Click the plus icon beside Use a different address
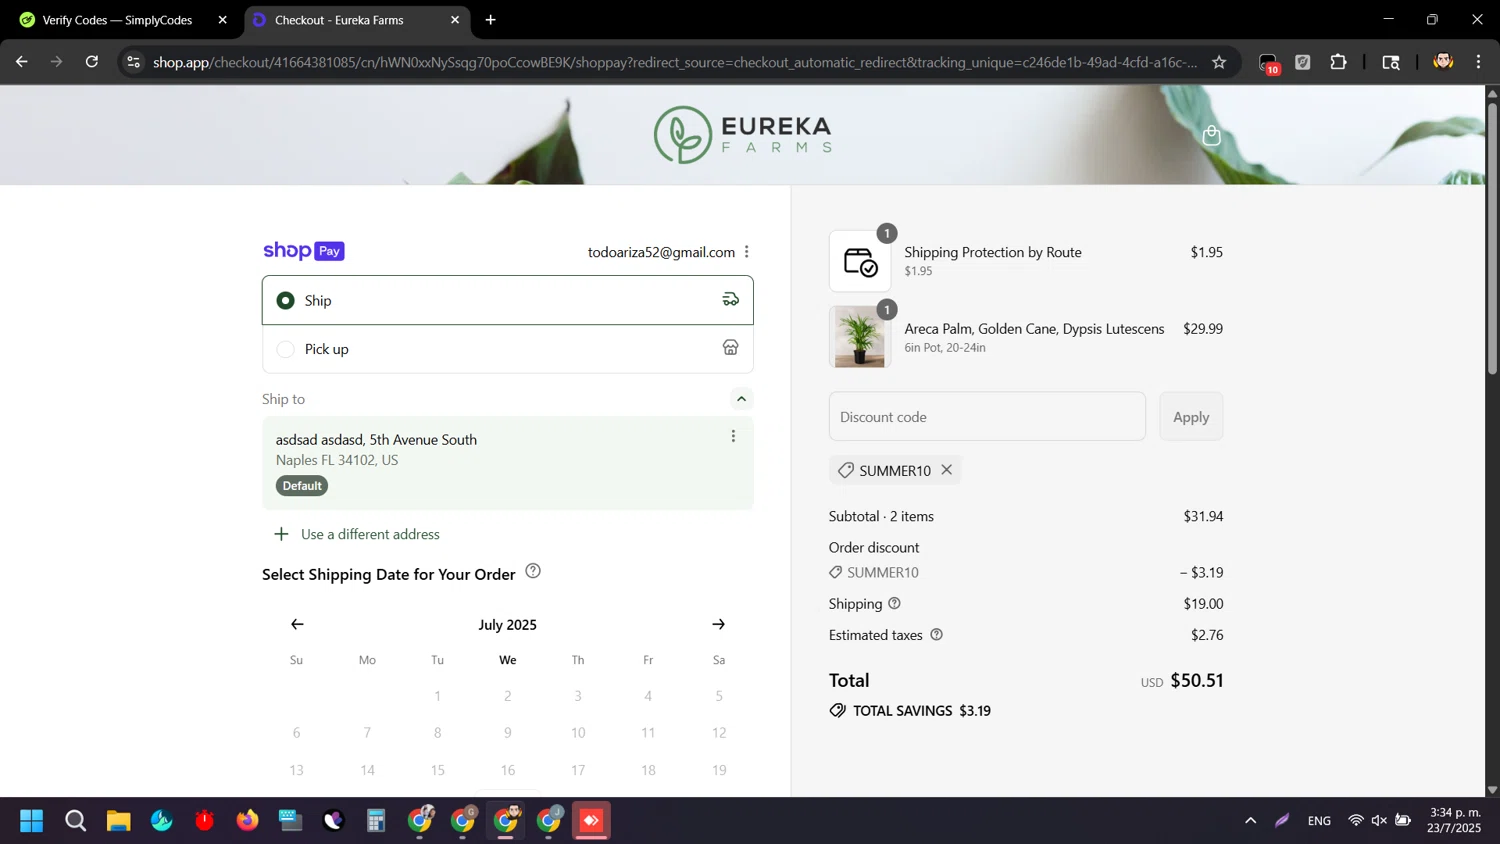This screenshot has height=844, width=1500. (281, 534)
